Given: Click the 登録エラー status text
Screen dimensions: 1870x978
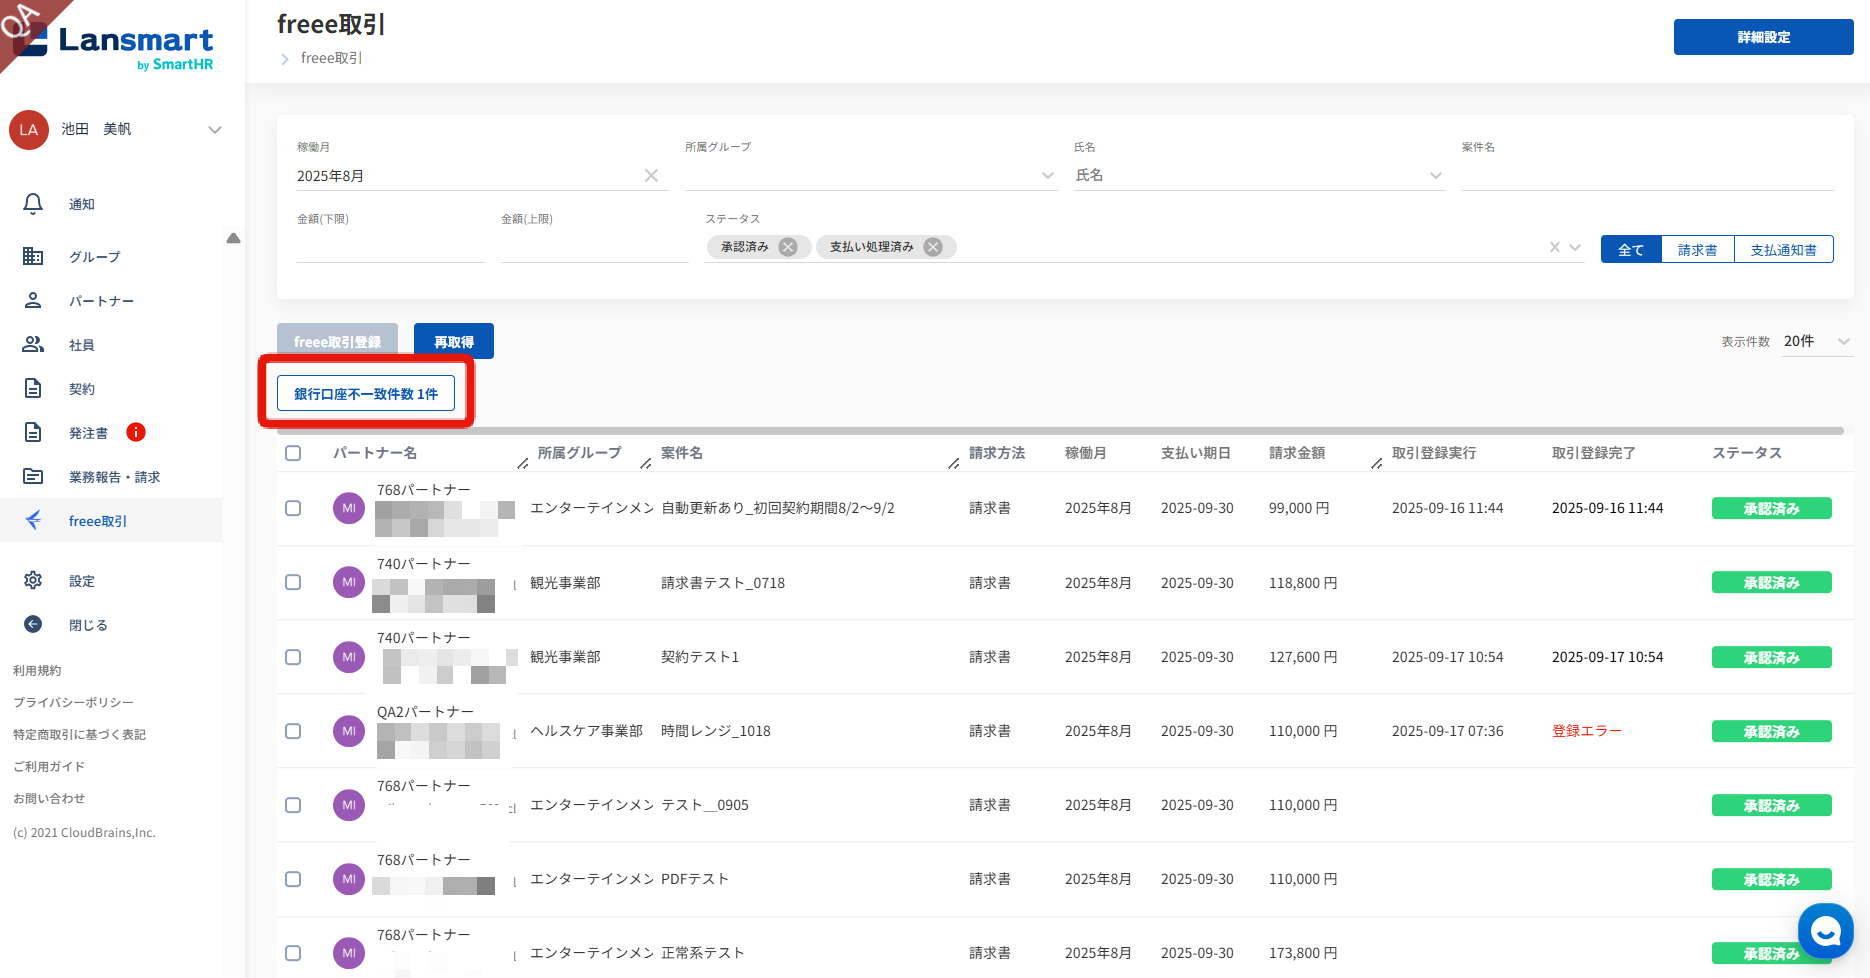Looking at the screenshot, I should [x=1587, y=731].
